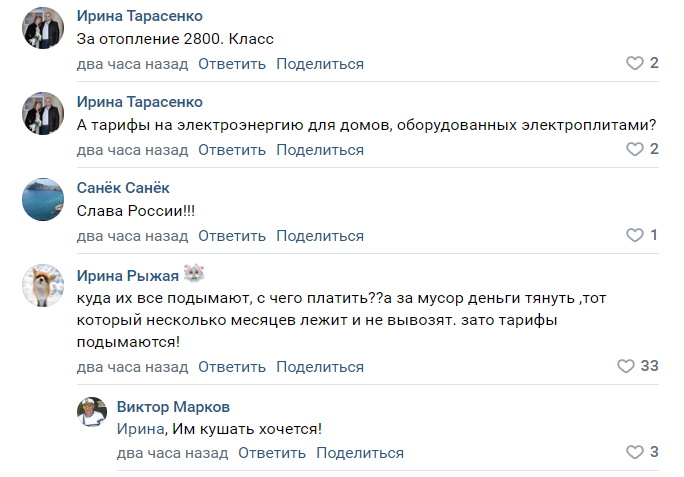Like Ирина Рыжая's comment with 33 likes
This screenshot has width=684, height=477.
pos(626,366)
